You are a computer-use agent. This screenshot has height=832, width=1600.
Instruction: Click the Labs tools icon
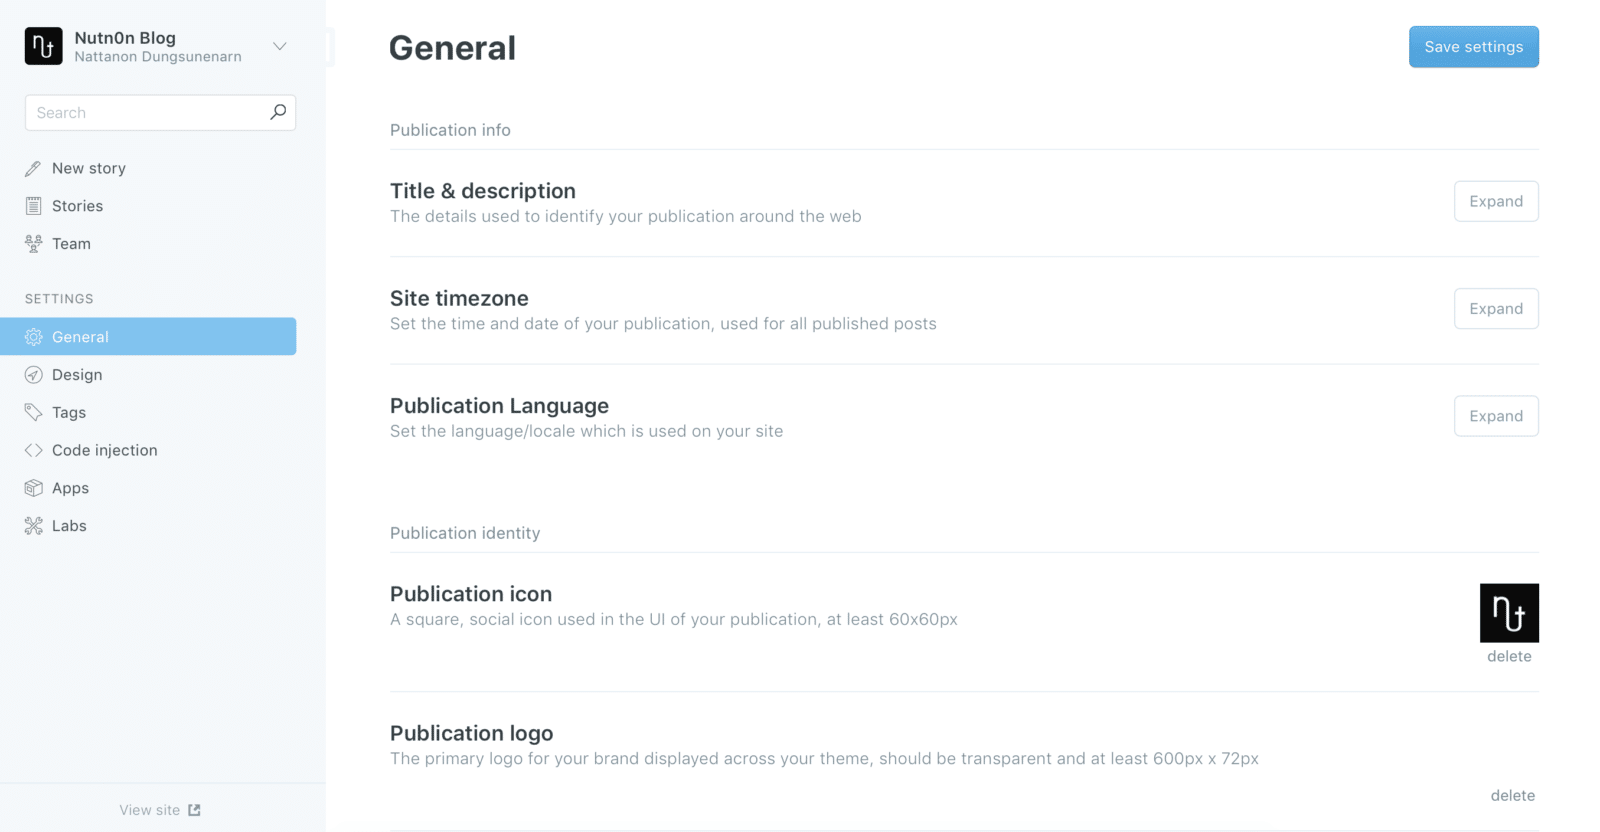click(33, 526)
